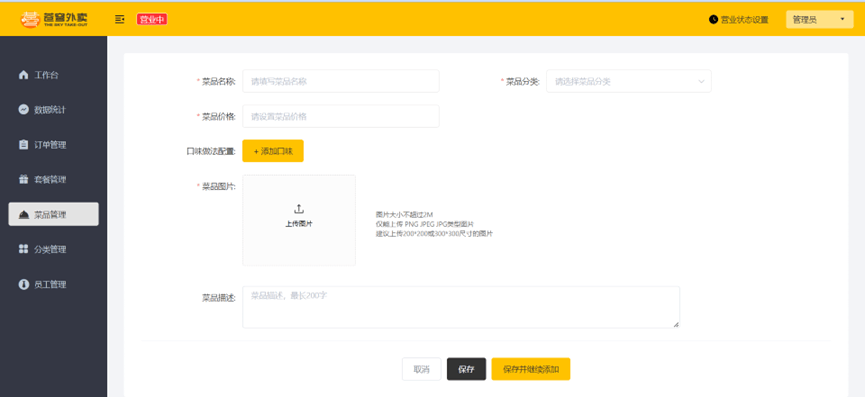The height and width of the screenshot is (397, 865).
Task: Click the 分类管理 grid icon
Action: 23,249
